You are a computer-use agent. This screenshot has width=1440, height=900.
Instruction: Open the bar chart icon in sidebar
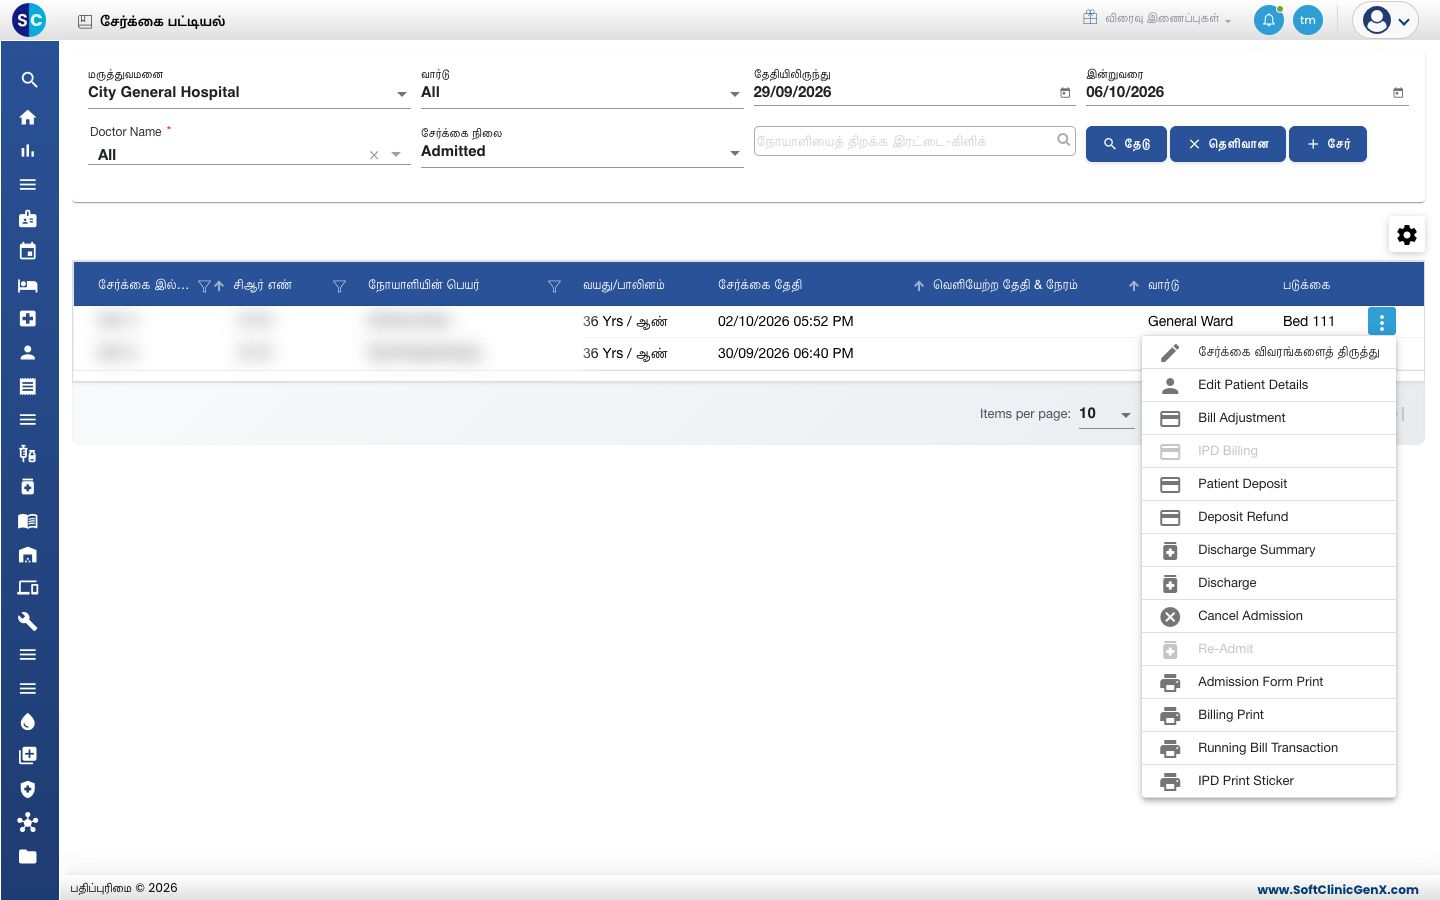tap(28, 151)
